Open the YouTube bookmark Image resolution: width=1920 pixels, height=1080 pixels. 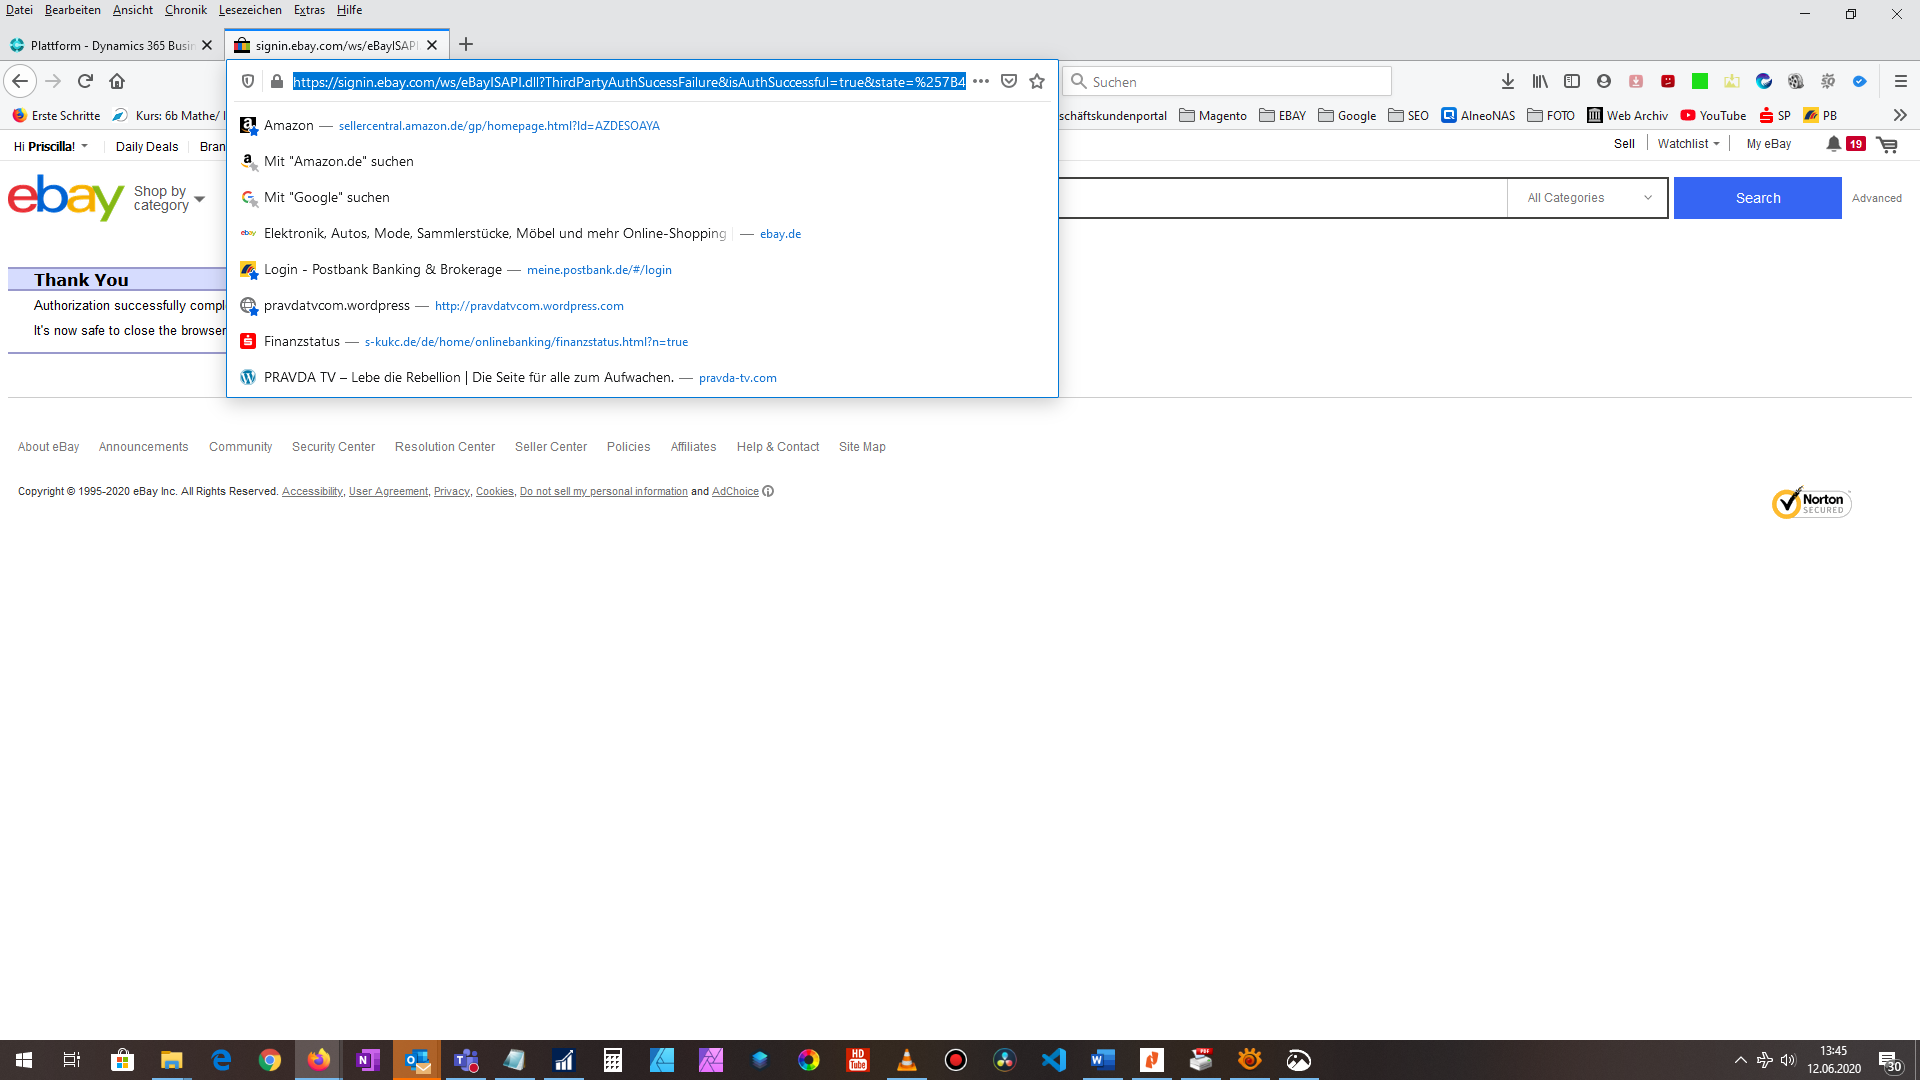(1713, 115)
